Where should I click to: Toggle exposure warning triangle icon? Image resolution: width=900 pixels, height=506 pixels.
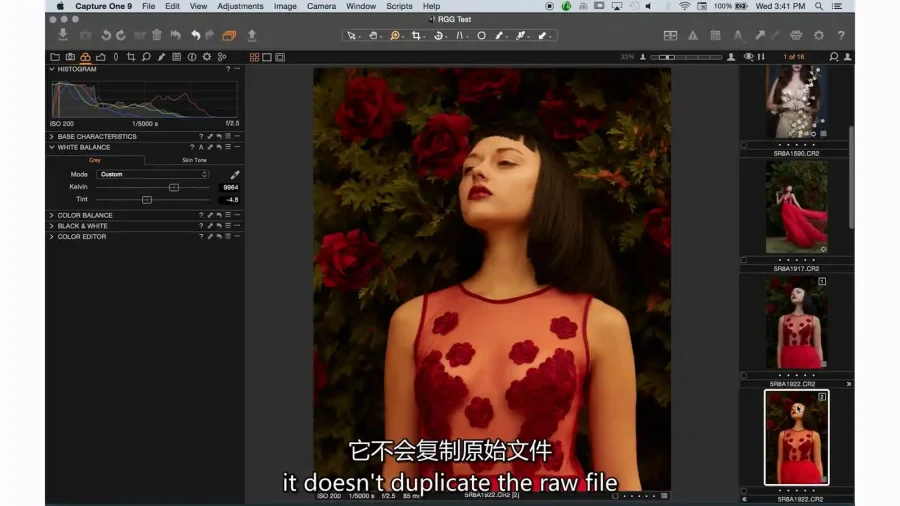tap(693, 36)
